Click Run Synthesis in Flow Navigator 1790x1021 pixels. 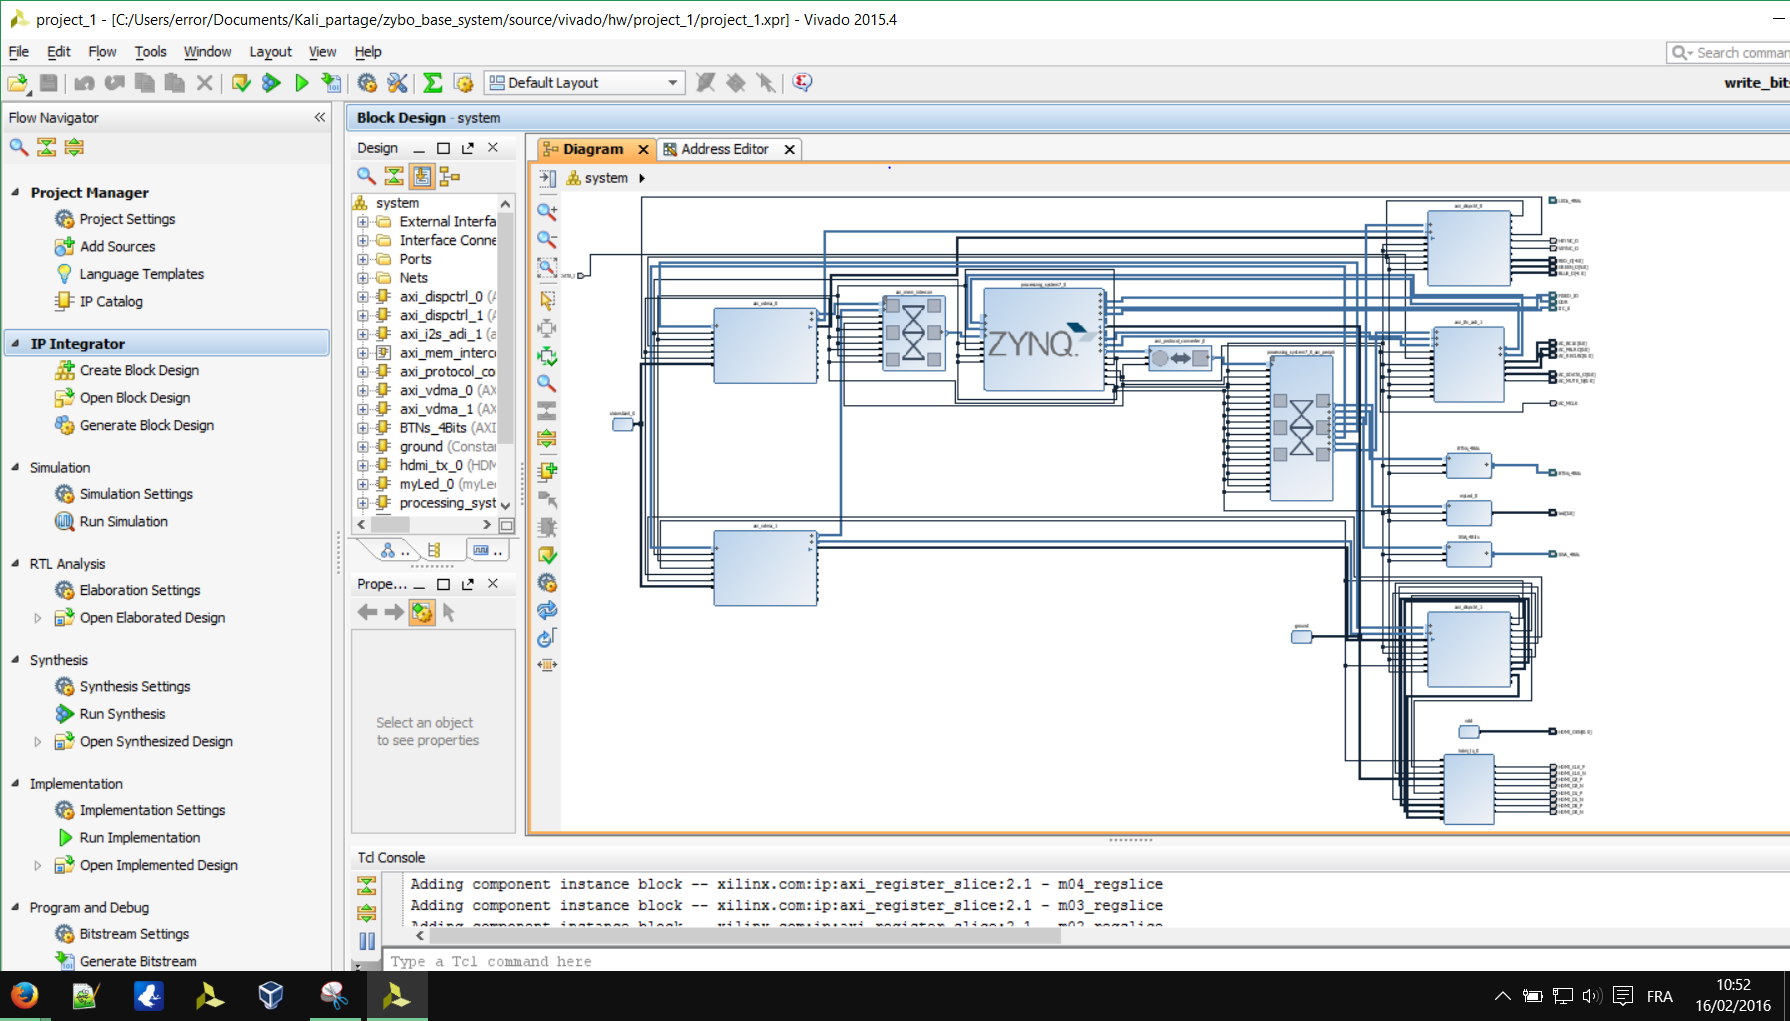[122, 714]
